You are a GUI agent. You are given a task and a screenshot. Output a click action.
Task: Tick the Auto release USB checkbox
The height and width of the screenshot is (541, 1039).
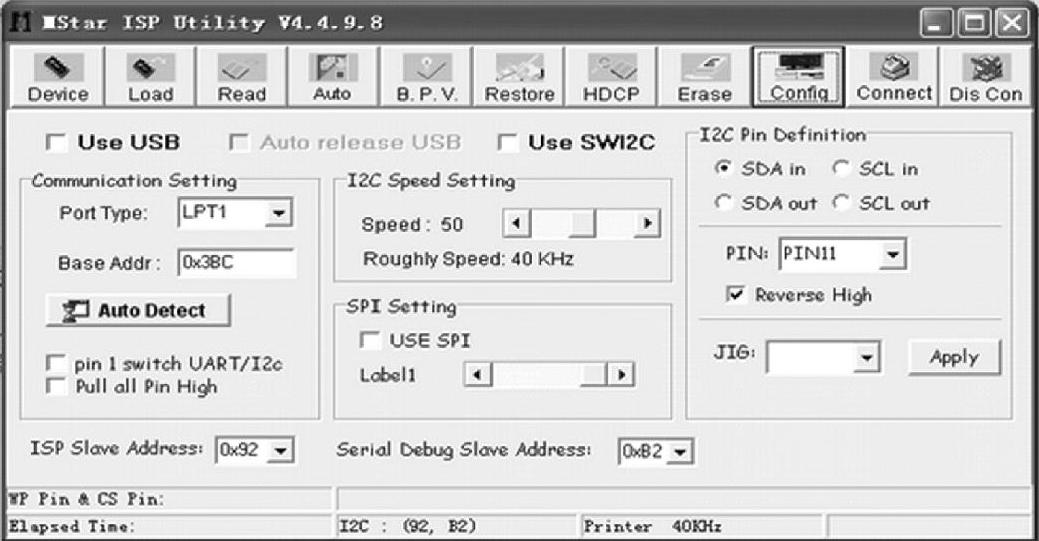click(x=239, y=143)
